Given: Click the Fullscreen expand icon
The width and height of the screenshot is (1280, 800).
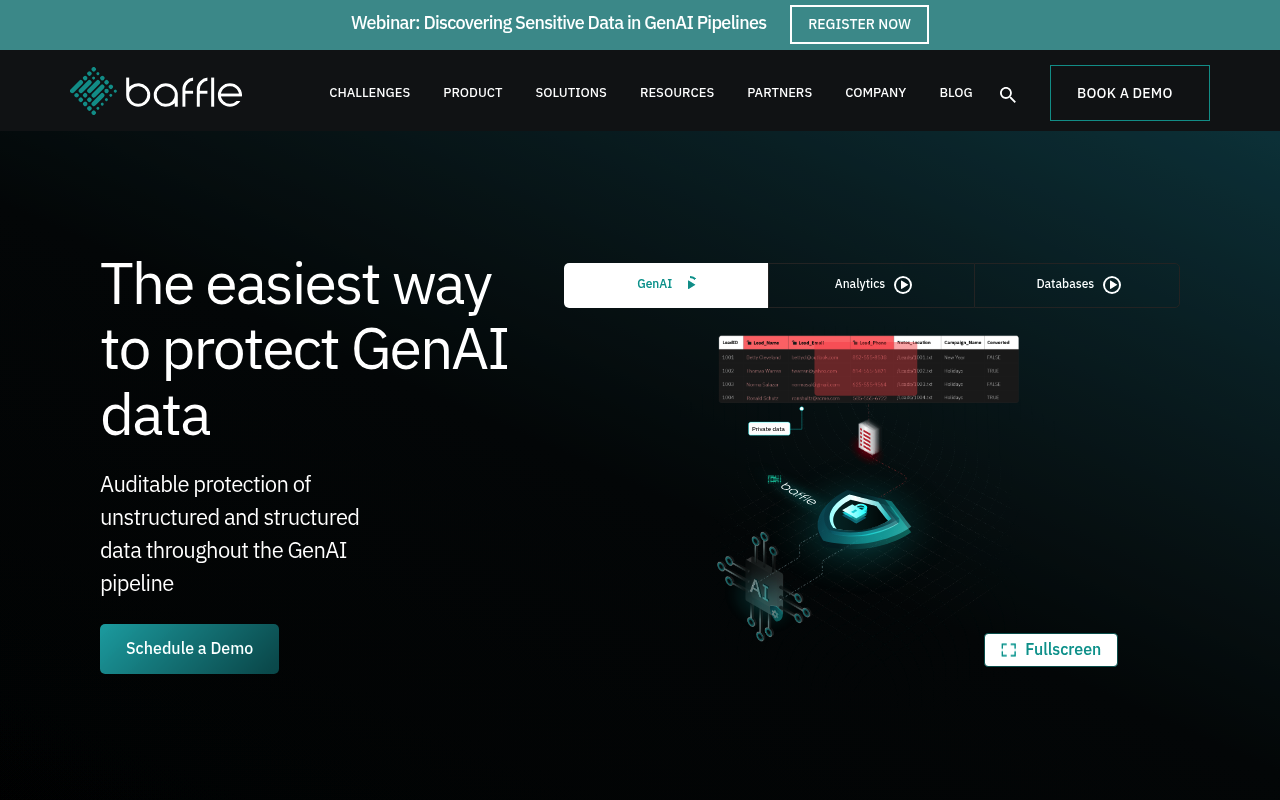Looking at the screenshot, I should tap(1008, 650).
